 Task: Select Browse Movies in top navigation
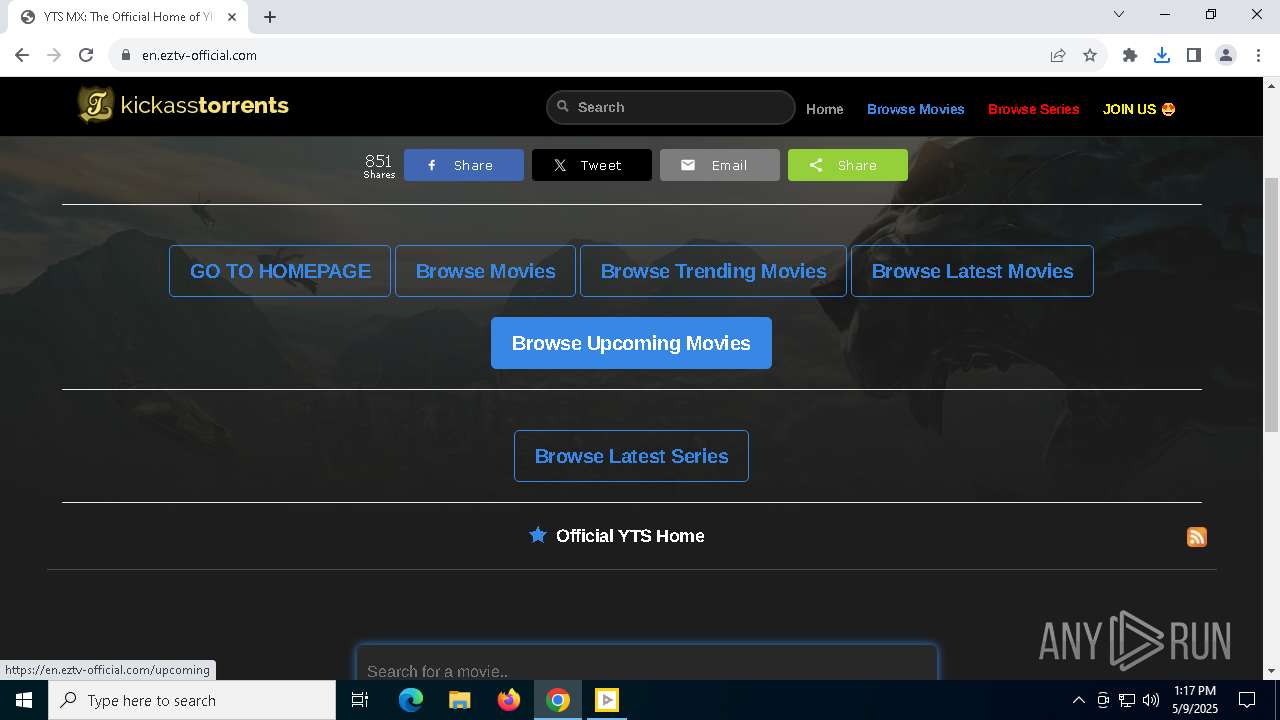click(916, 109)
